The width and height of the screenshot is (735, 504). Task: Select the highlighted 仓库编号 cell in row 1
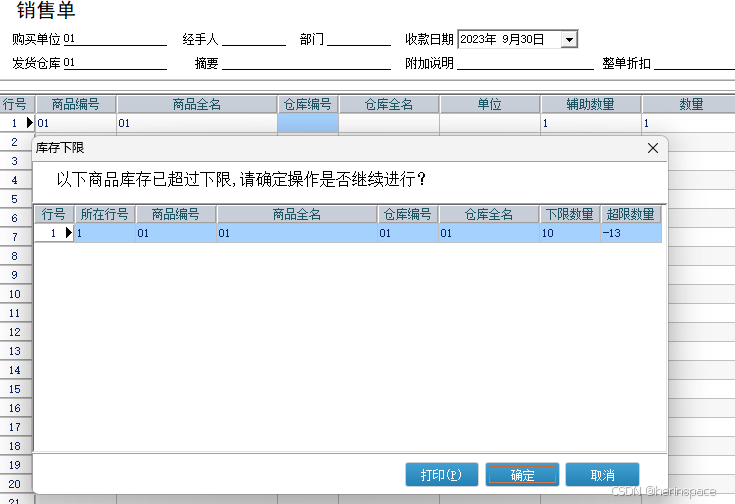point(308,123)
